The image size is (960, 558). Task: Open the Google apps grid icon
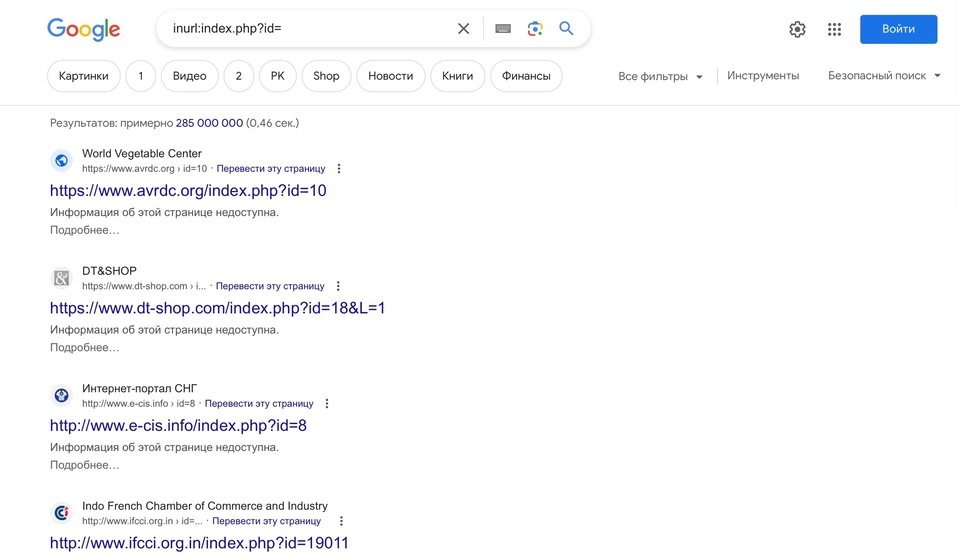click(834, 29)
